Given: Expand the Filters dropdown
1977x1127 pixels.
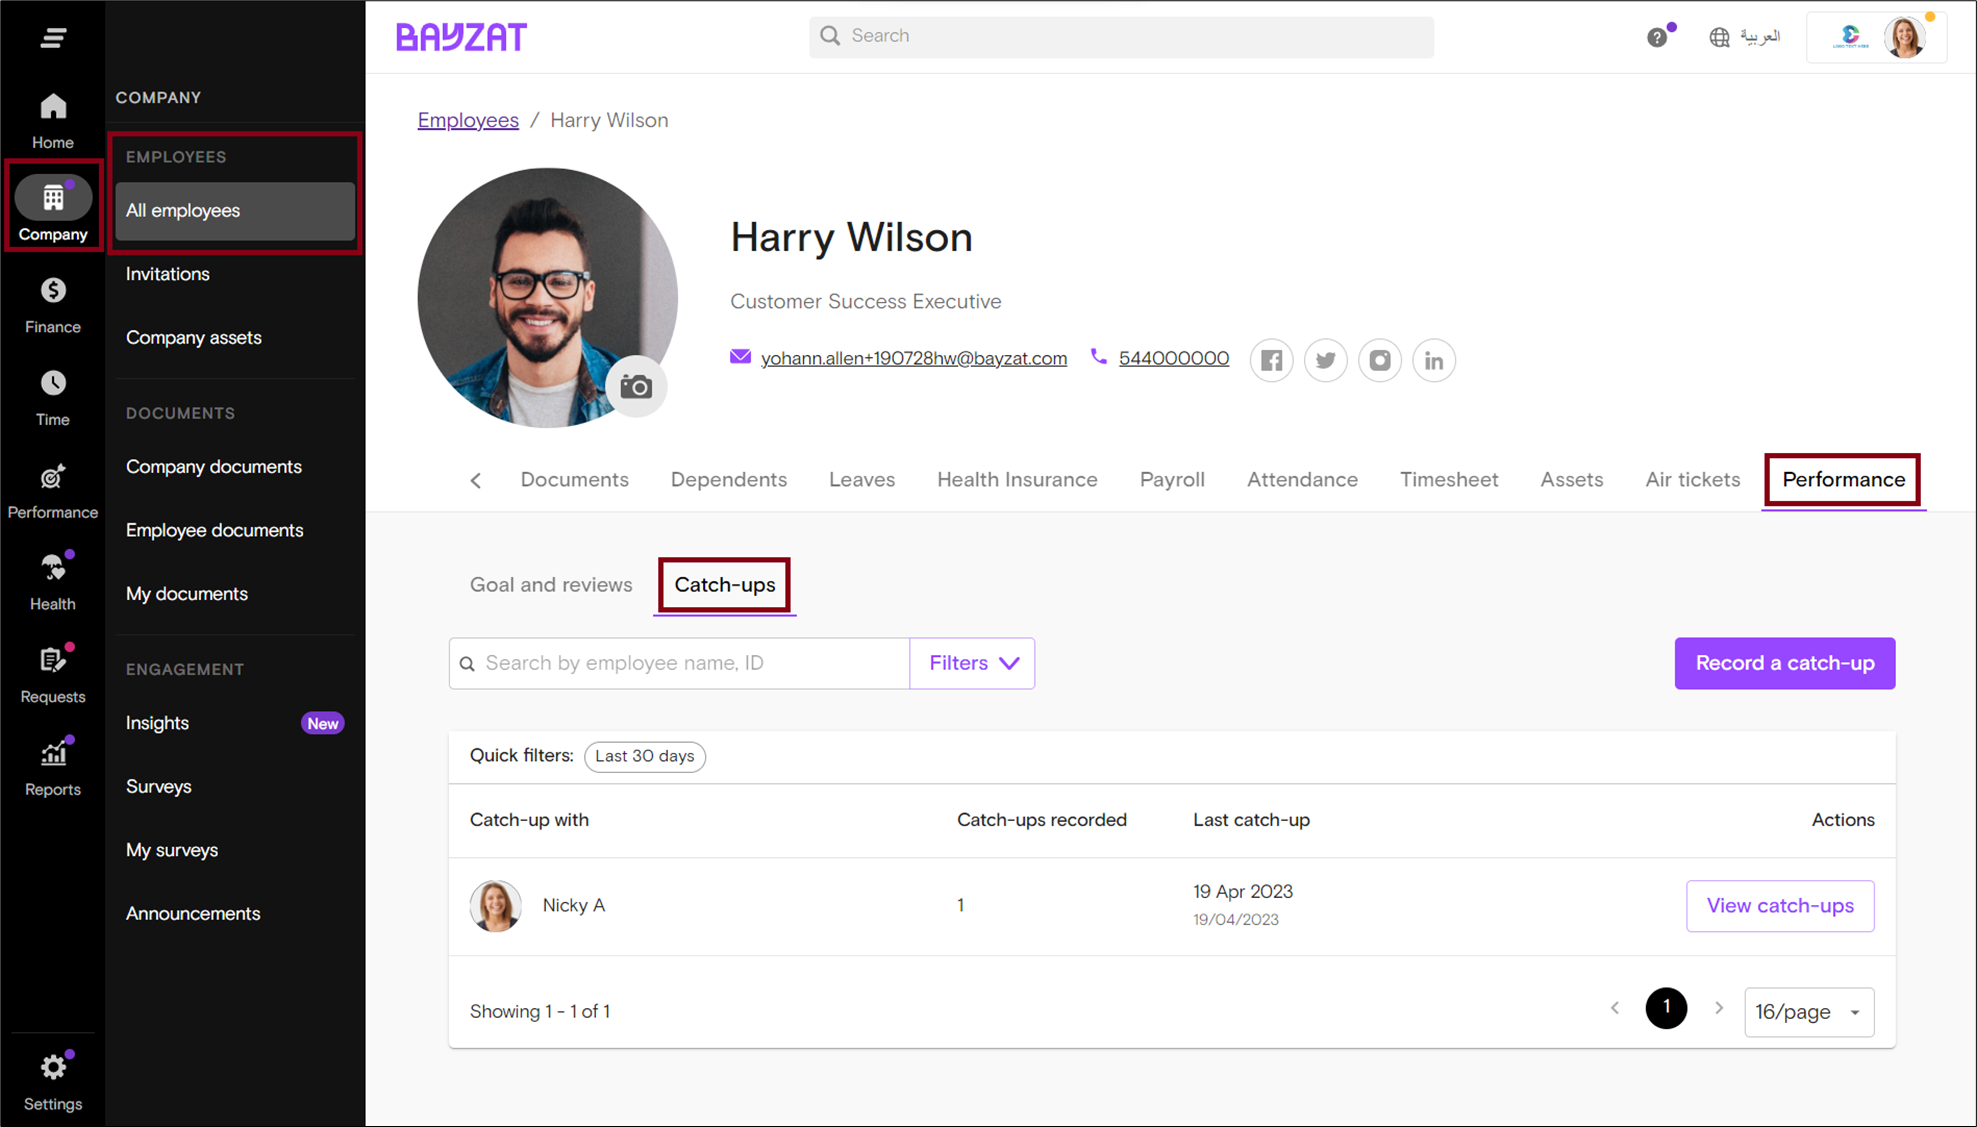Looking at the screenshot, I should coord(971,663).
